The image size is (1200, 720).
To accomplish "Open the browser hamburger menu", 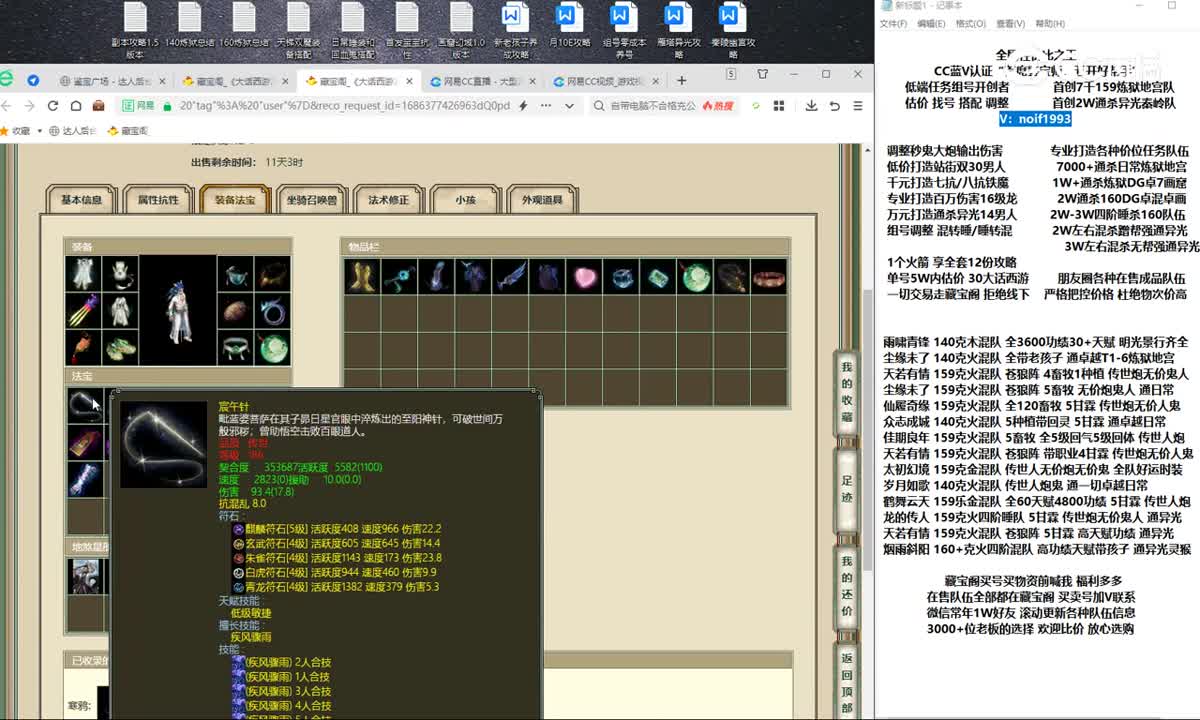I will point(858,105).
